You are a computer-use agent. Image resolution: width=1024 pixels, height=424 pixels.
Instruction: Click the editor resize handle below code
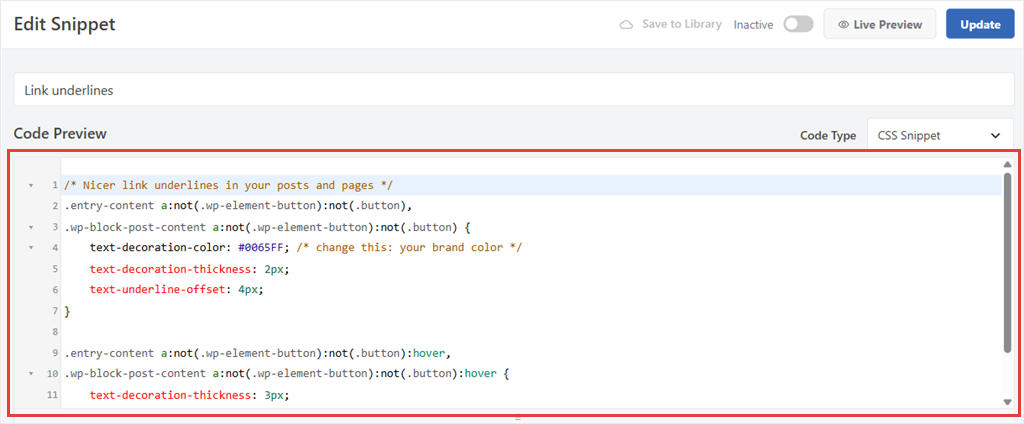518,417
